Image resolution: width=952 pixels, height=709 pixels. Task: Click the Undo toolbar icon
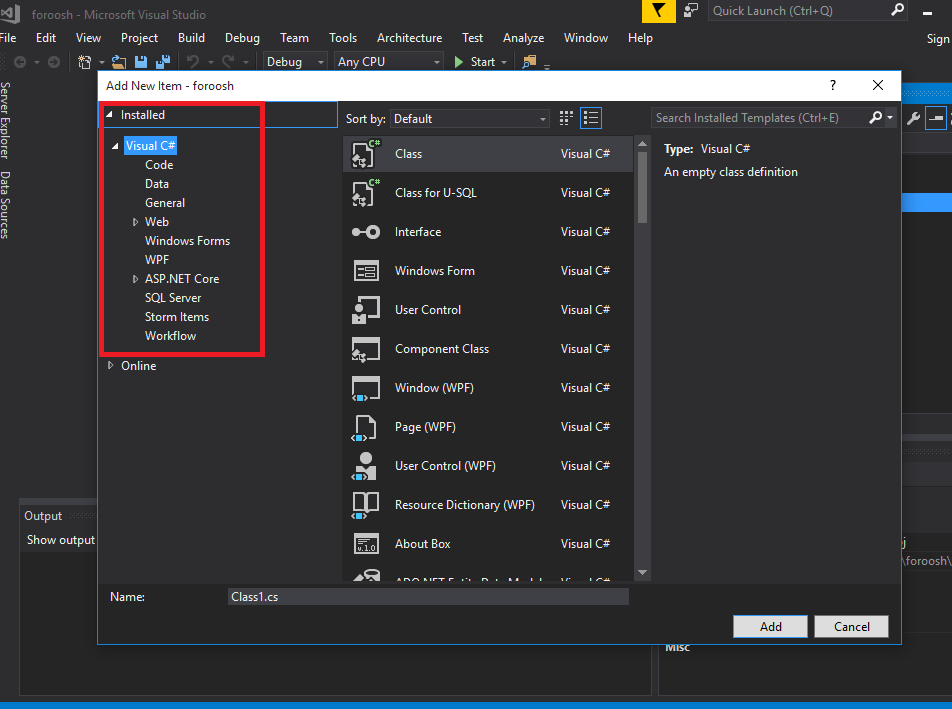point(193,62)
